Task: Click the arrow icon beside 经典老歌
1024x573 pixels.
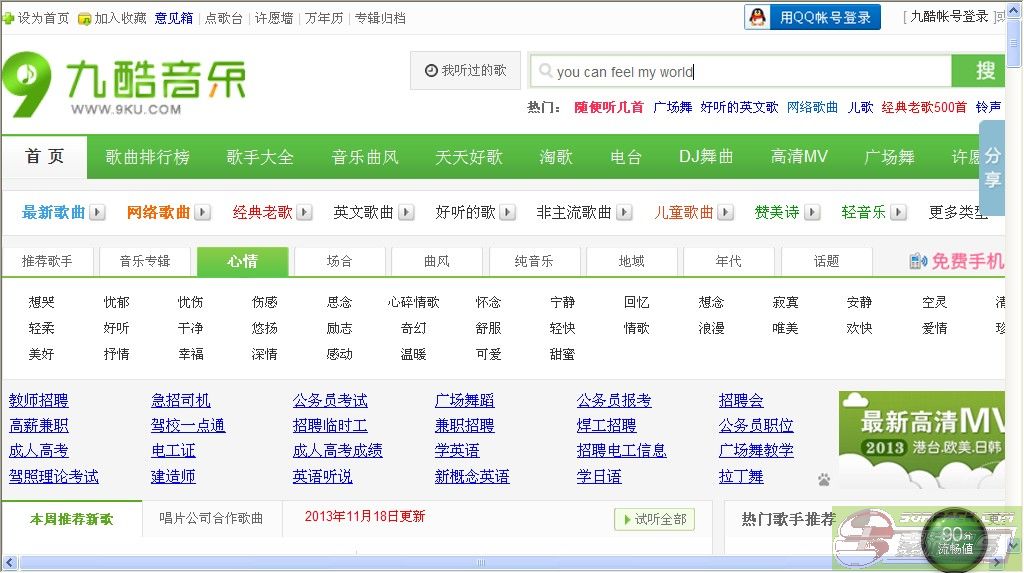Action: [305, 212]
